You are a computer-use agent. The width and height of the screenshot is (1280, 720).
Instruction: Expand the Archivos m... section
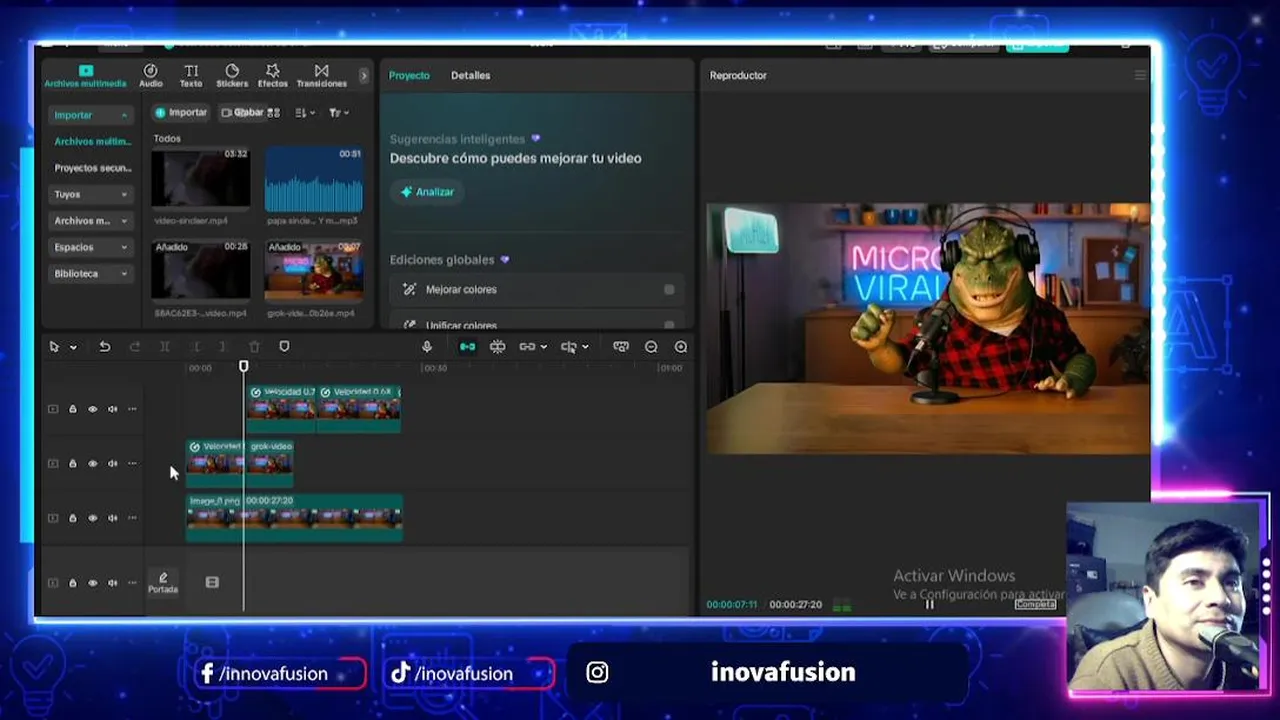coord(124,221)
